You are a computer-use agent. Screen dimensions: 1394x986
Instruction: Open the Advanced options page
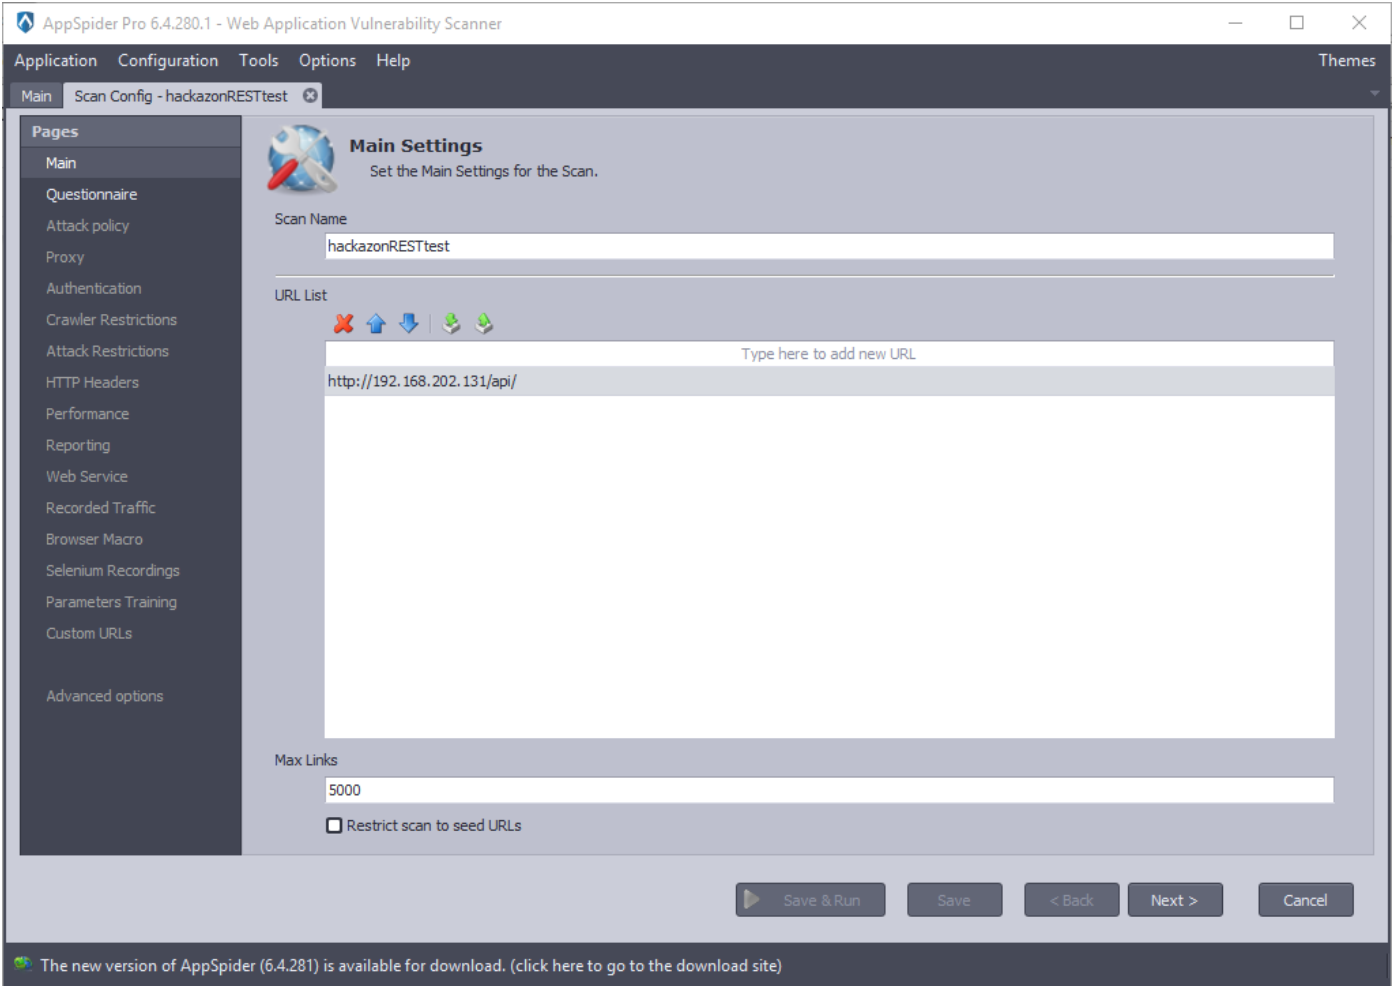coord(131,696)
